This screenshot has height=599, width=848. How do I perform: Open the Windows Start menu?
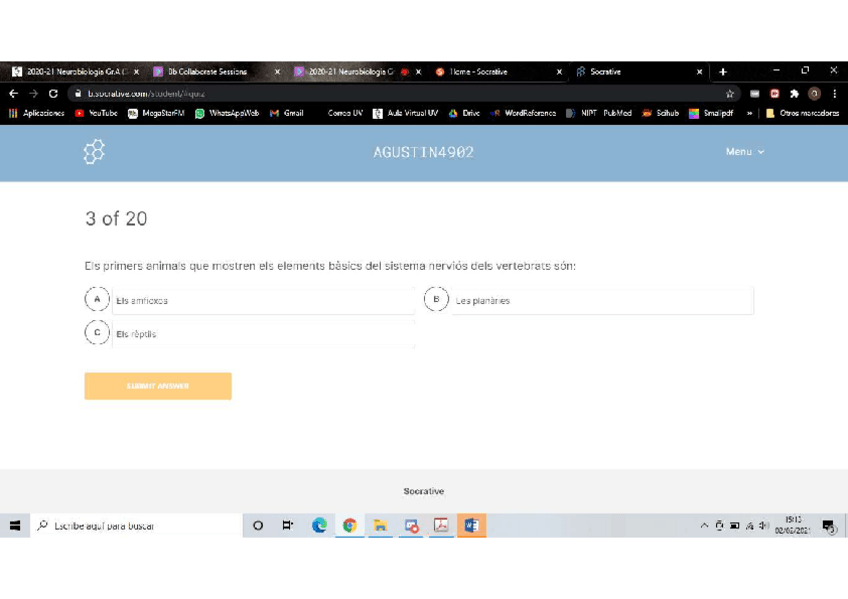coord(15,525)
